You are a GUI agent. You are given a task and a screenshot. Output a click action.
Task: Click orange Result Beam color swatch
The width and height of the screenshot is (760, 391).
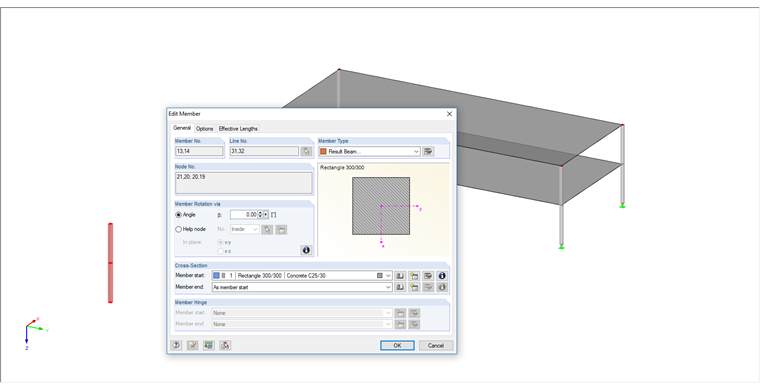pyautogui.click(x=323, y=152)
